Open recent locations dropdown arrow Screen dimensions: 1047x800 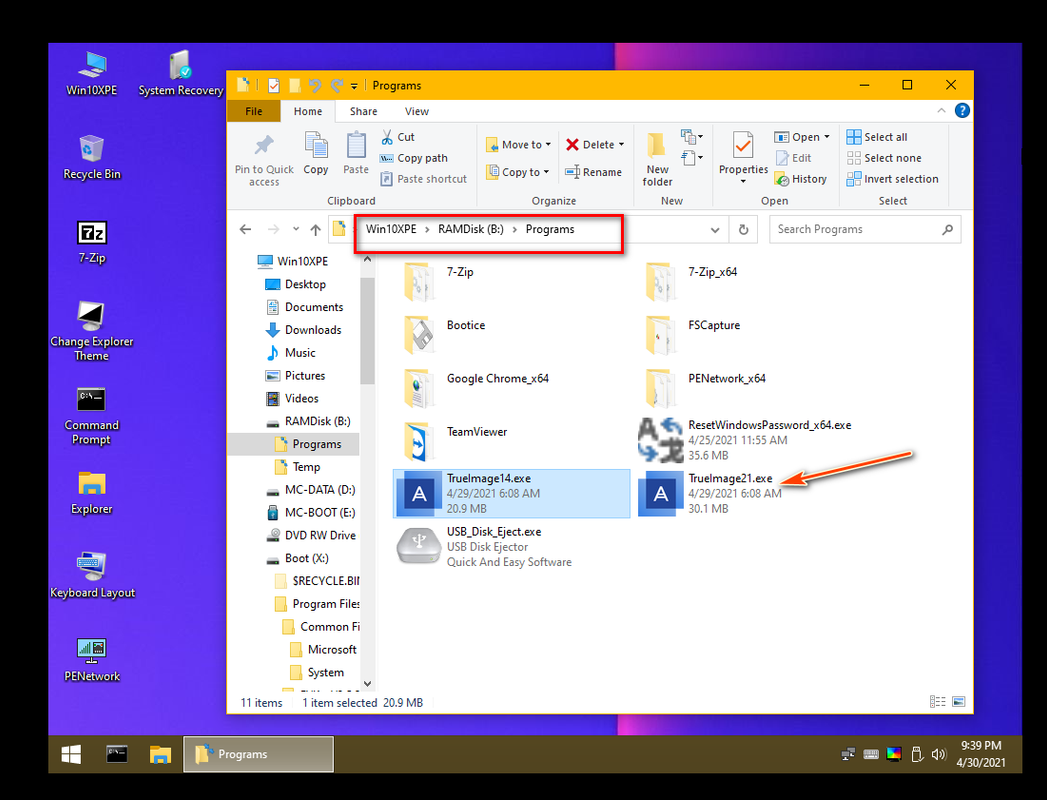pos(295,230)
